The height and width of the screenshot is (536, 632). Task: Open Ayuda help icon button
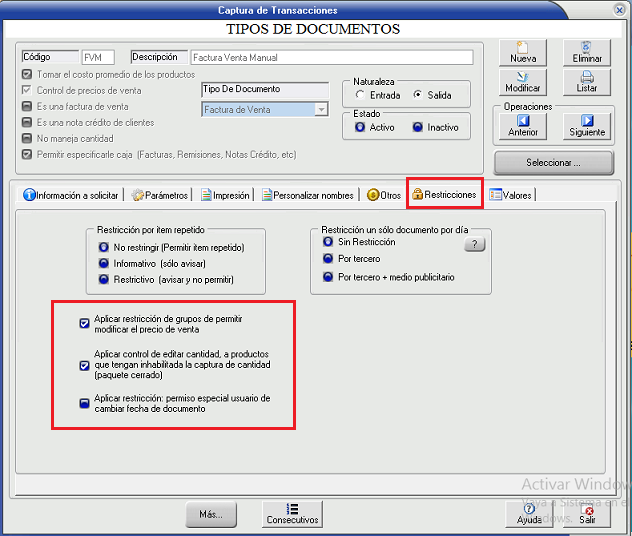point(529,514)
